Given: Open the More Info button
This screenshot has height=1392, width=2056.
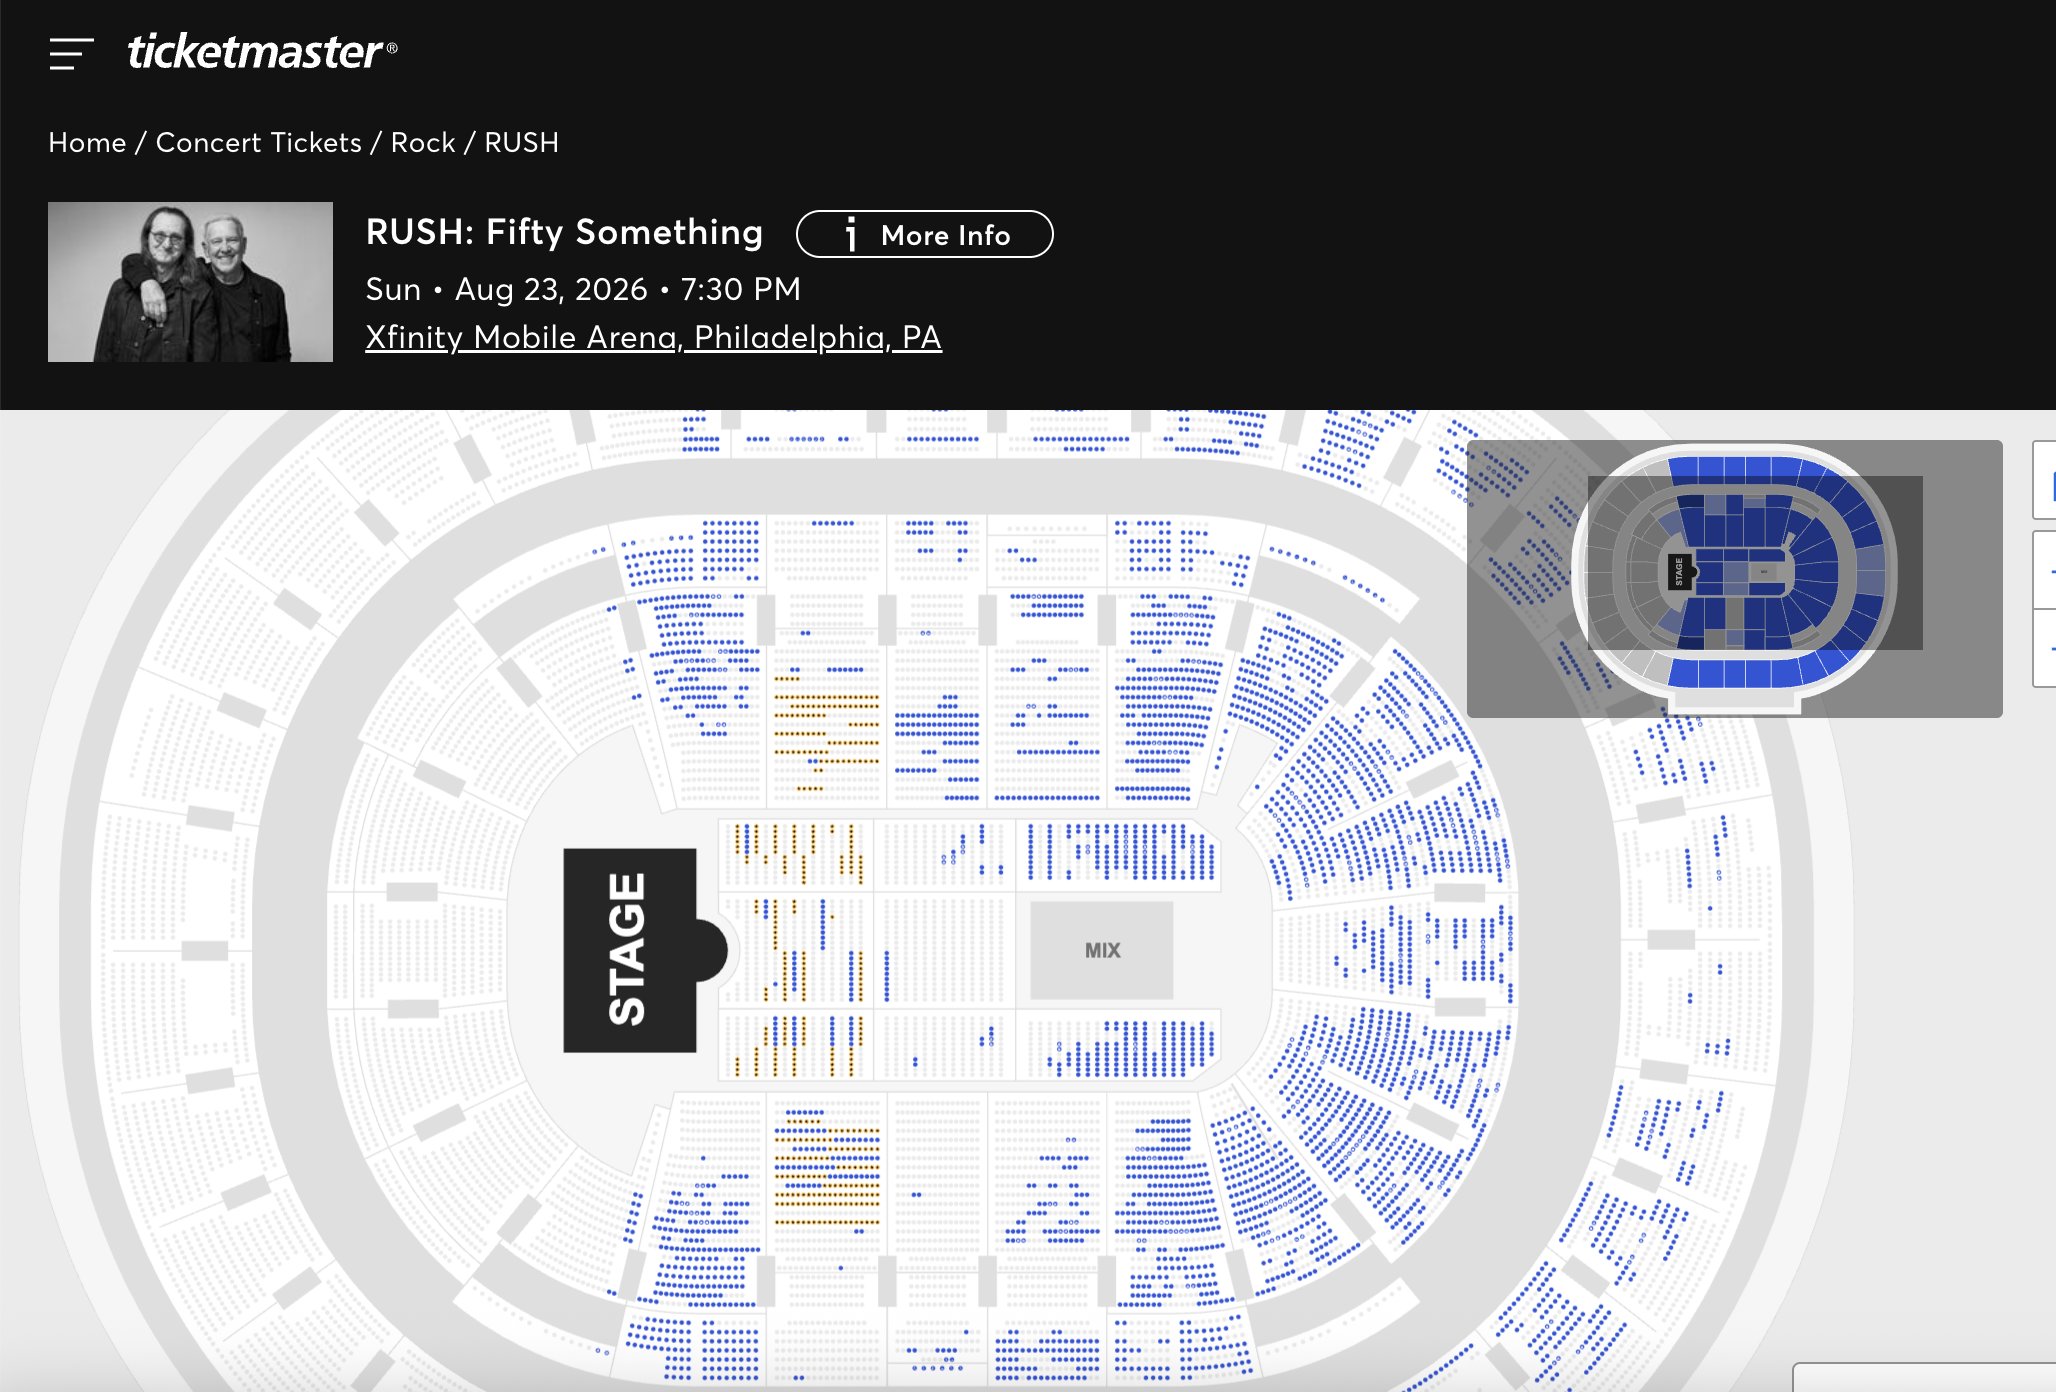Looking at the screenshot, I should [924, 235].
